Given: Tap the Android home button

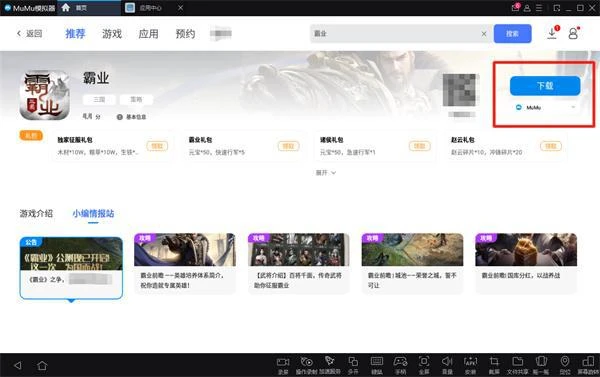Looking at the screenshot, I should pyautogui.click(x=42, y=366).
